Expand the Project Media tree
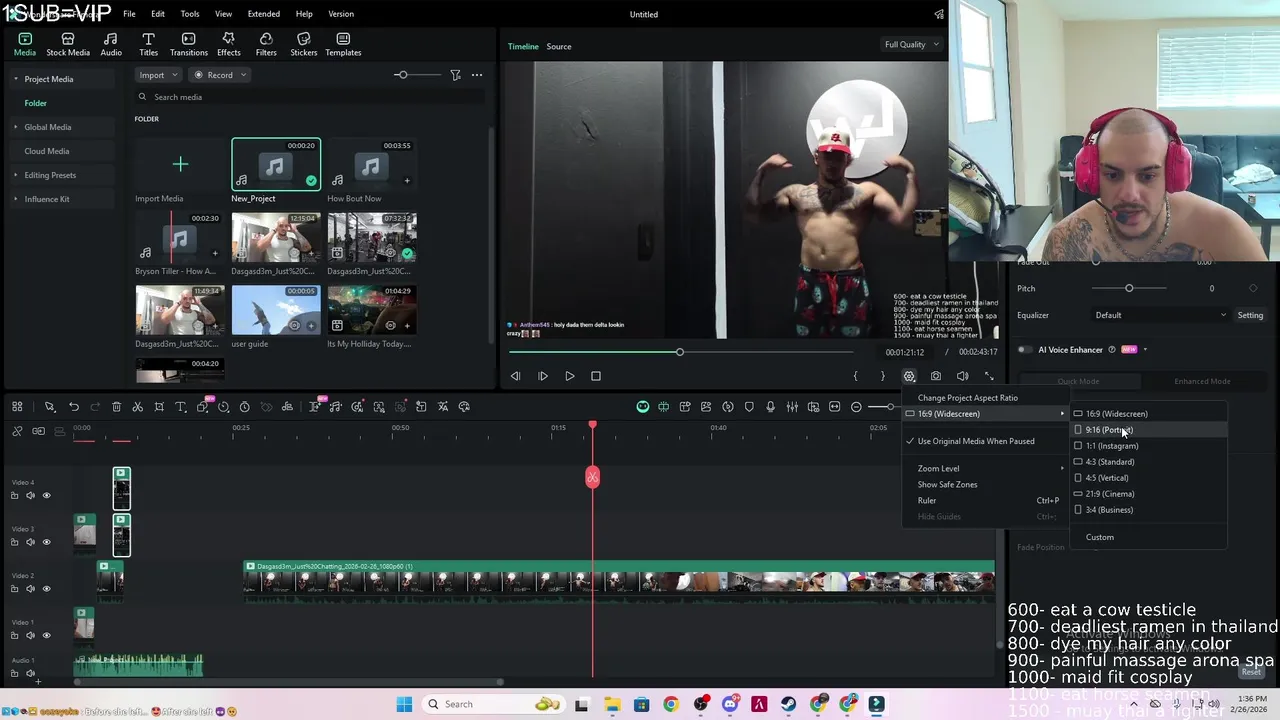Screen dimensions: 1280x720 tap(15, 79)
